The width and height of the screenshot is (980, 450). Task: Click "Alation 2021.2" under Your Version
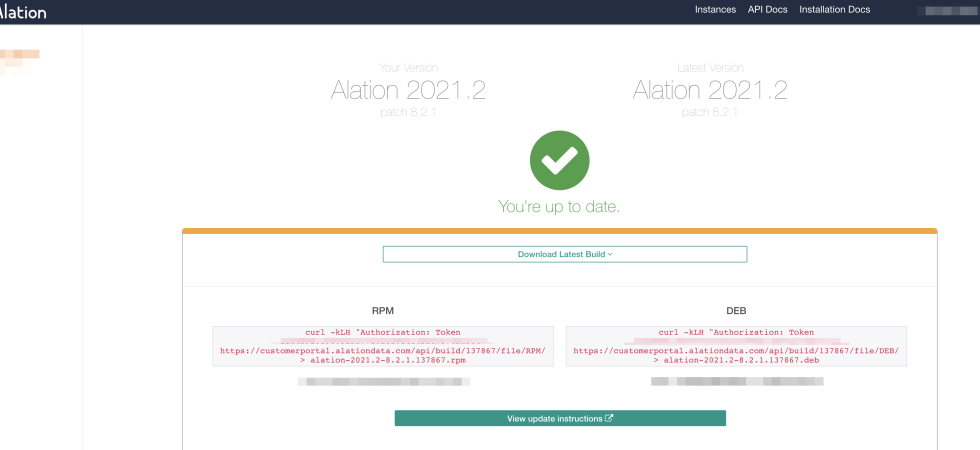click(408, 91)
